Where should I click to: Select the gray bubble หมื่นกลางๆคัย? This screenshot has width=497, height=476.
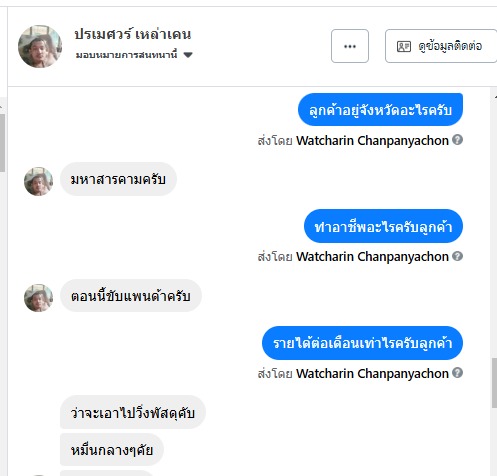pos(112,450)
